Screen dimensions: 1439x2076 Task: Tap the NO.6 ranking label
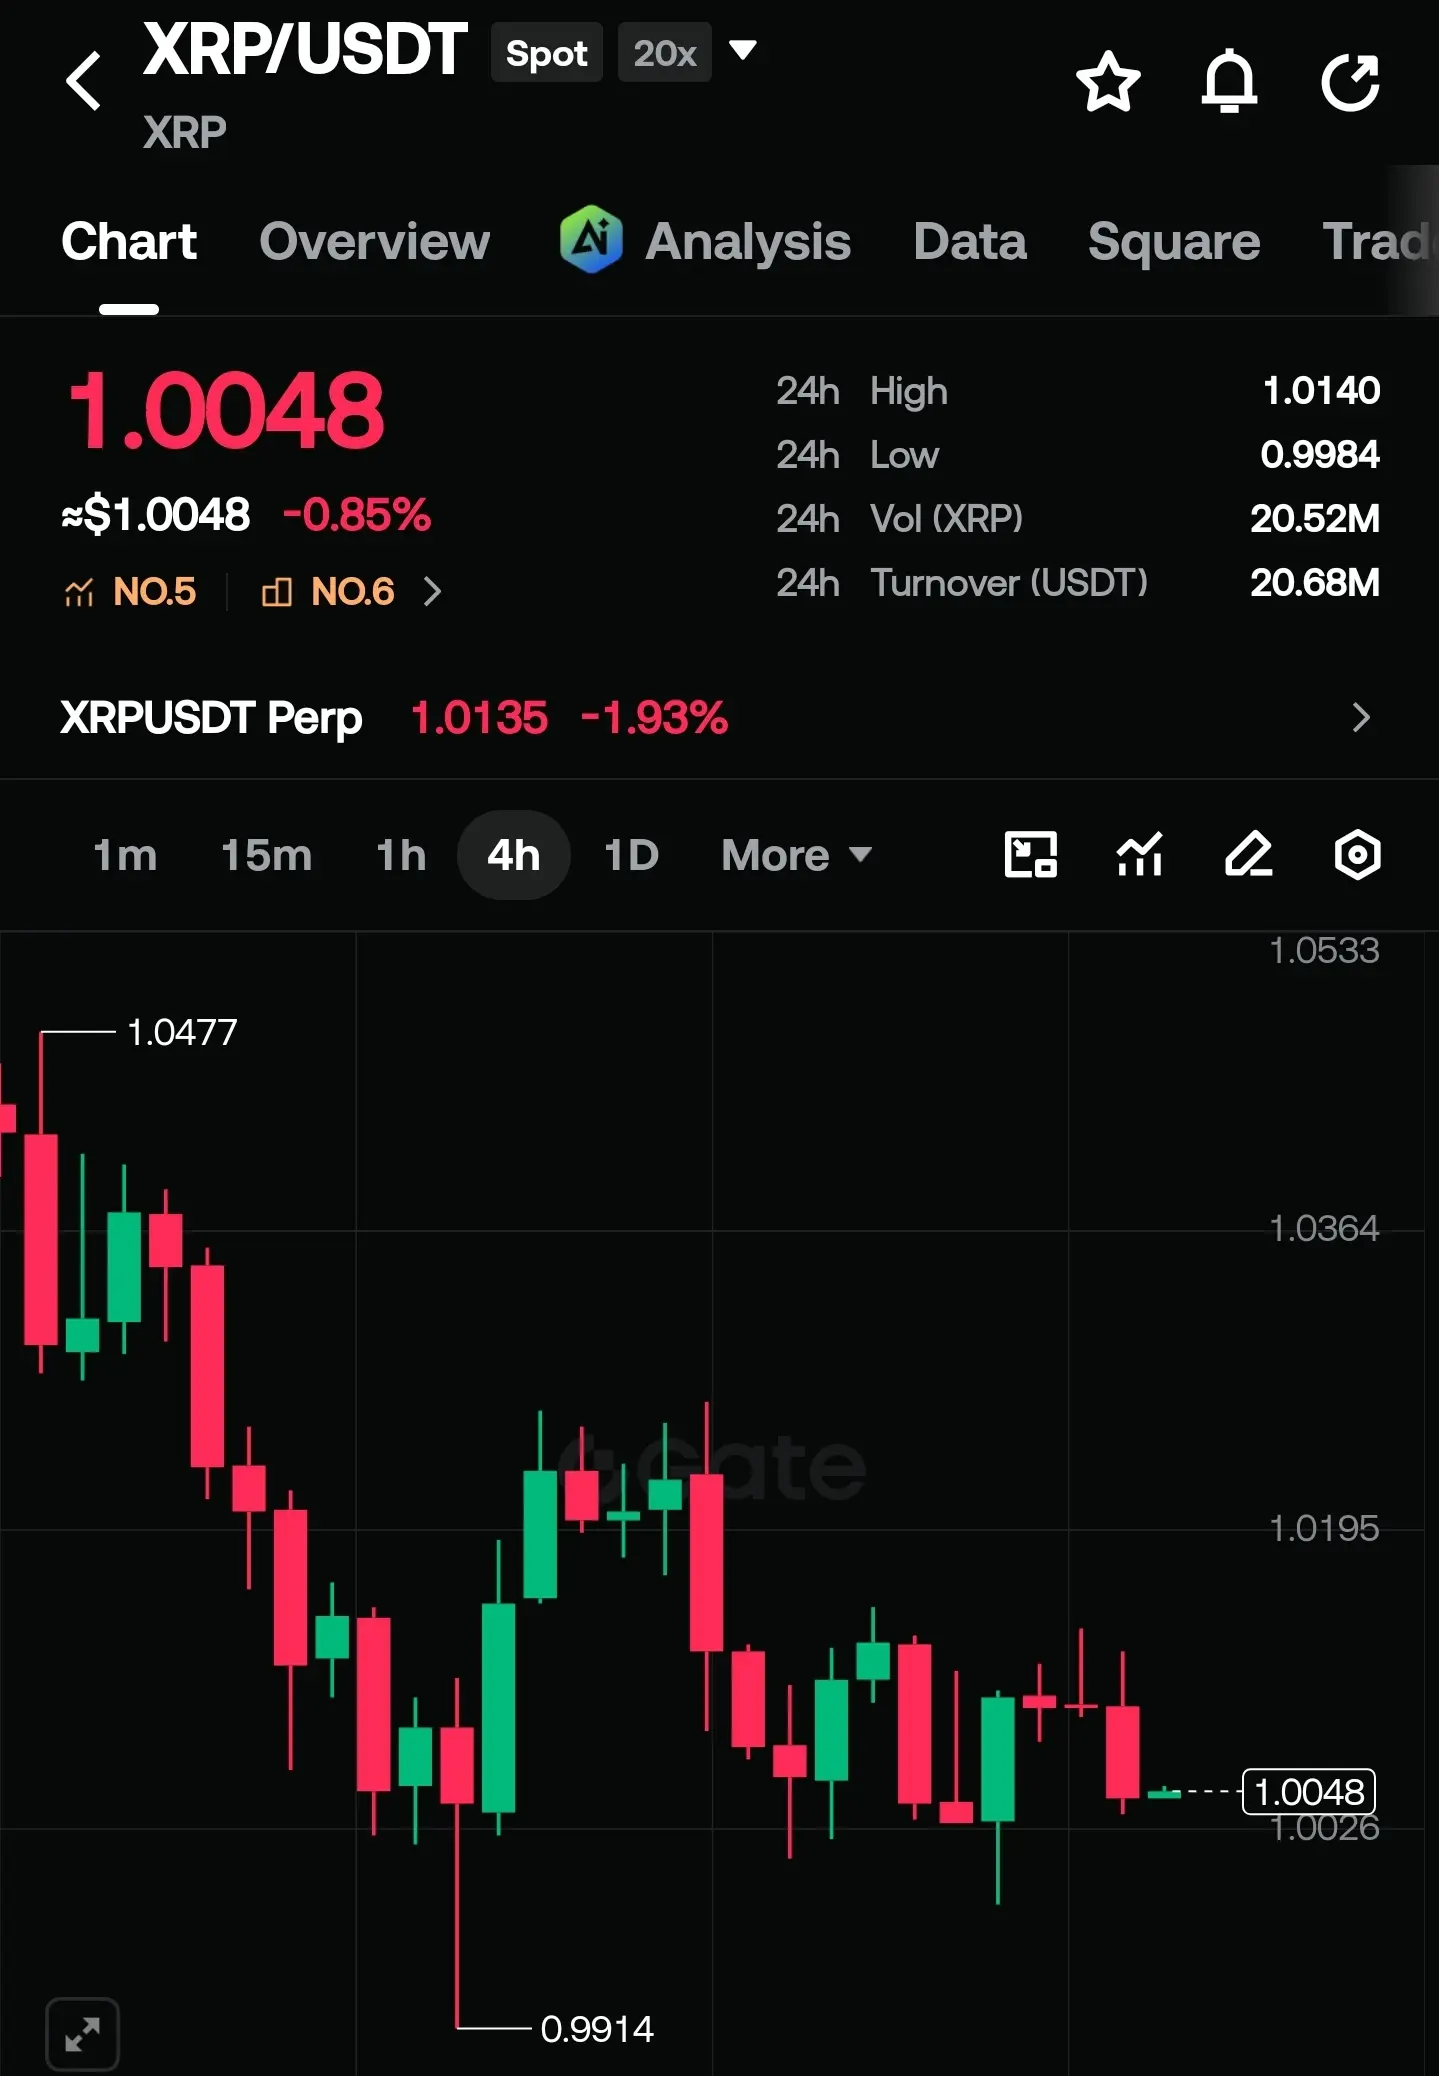pos(352,592)
